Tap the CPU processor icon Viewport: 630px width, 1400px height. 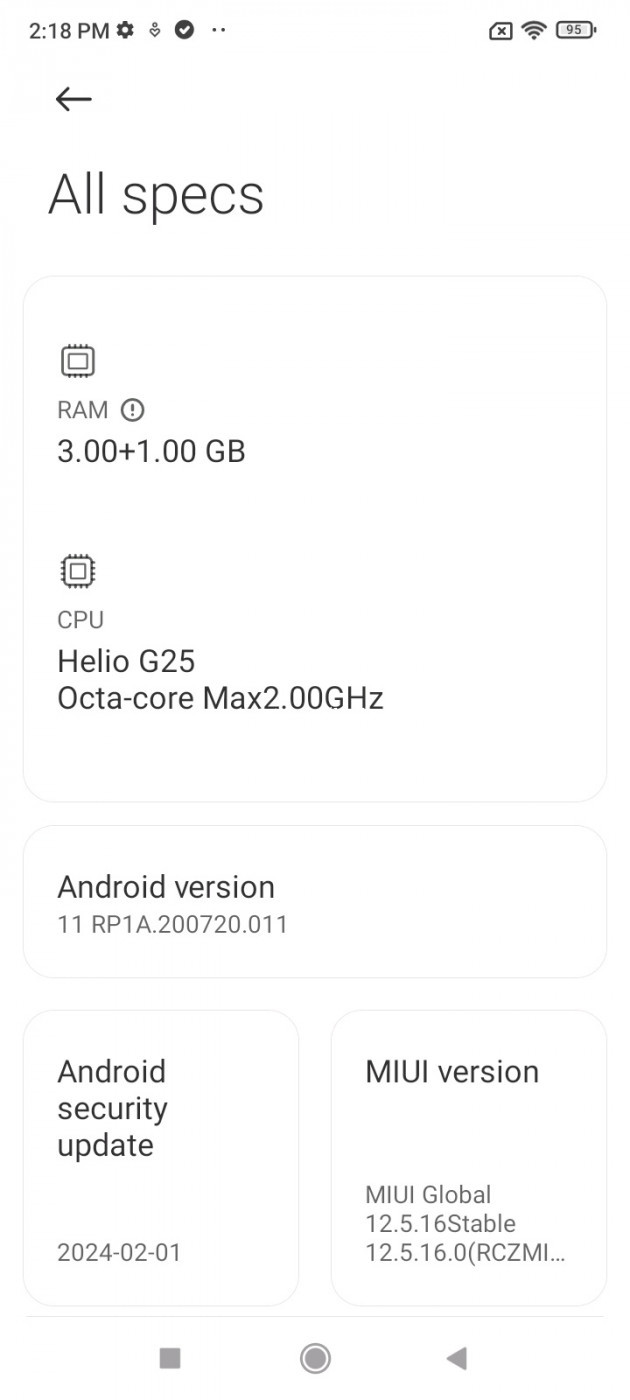coord(77,571)
